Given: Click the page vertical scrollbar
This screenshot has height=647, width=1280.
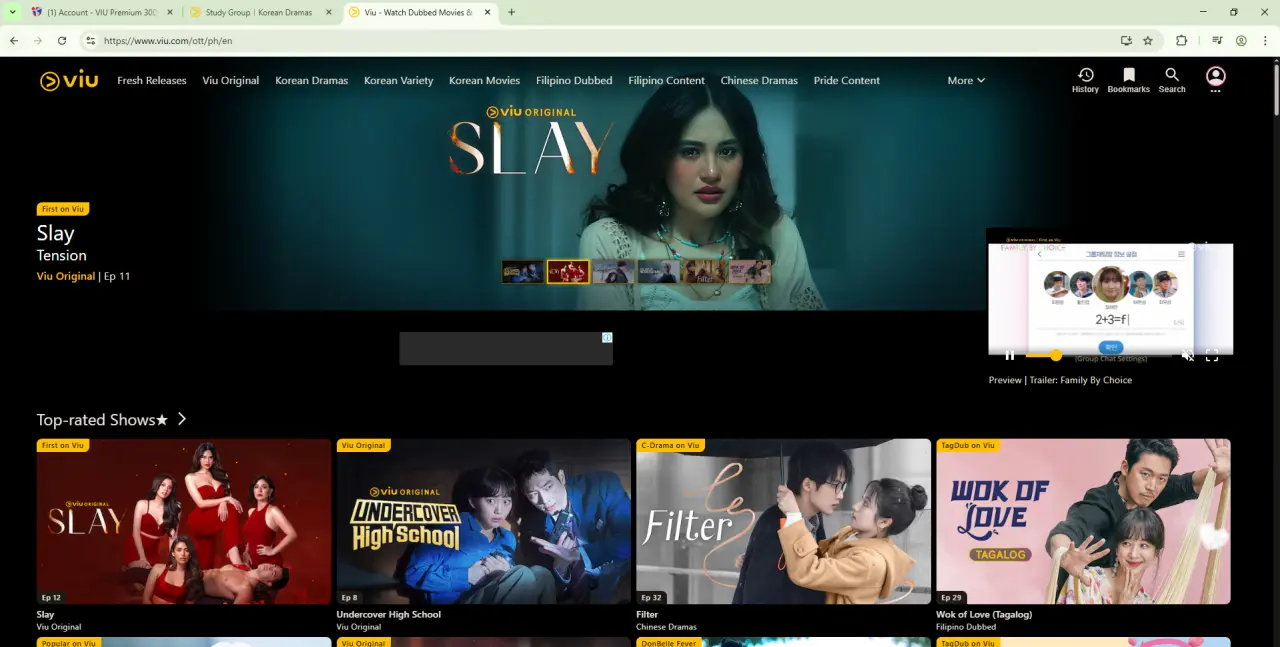Looking at the screenshot, I should (x=1275, y=90).
